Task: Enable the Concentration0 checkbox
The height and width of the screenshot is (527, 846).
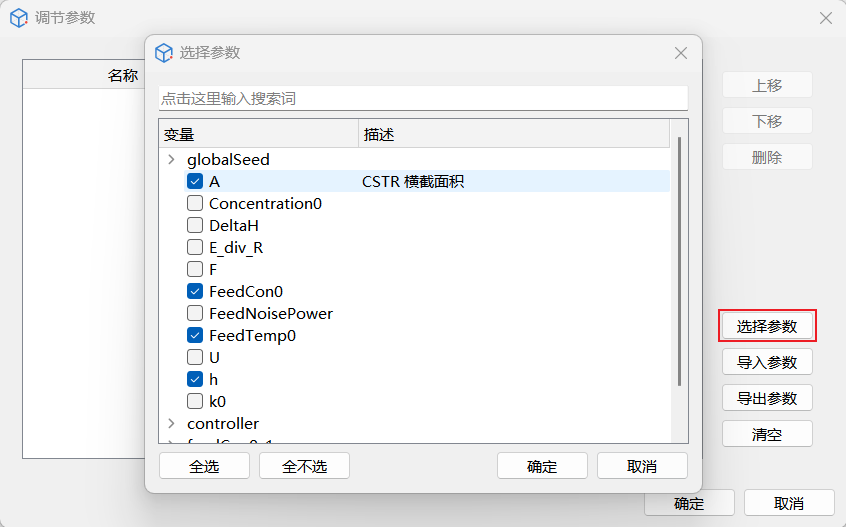Action: pos(195,204)
